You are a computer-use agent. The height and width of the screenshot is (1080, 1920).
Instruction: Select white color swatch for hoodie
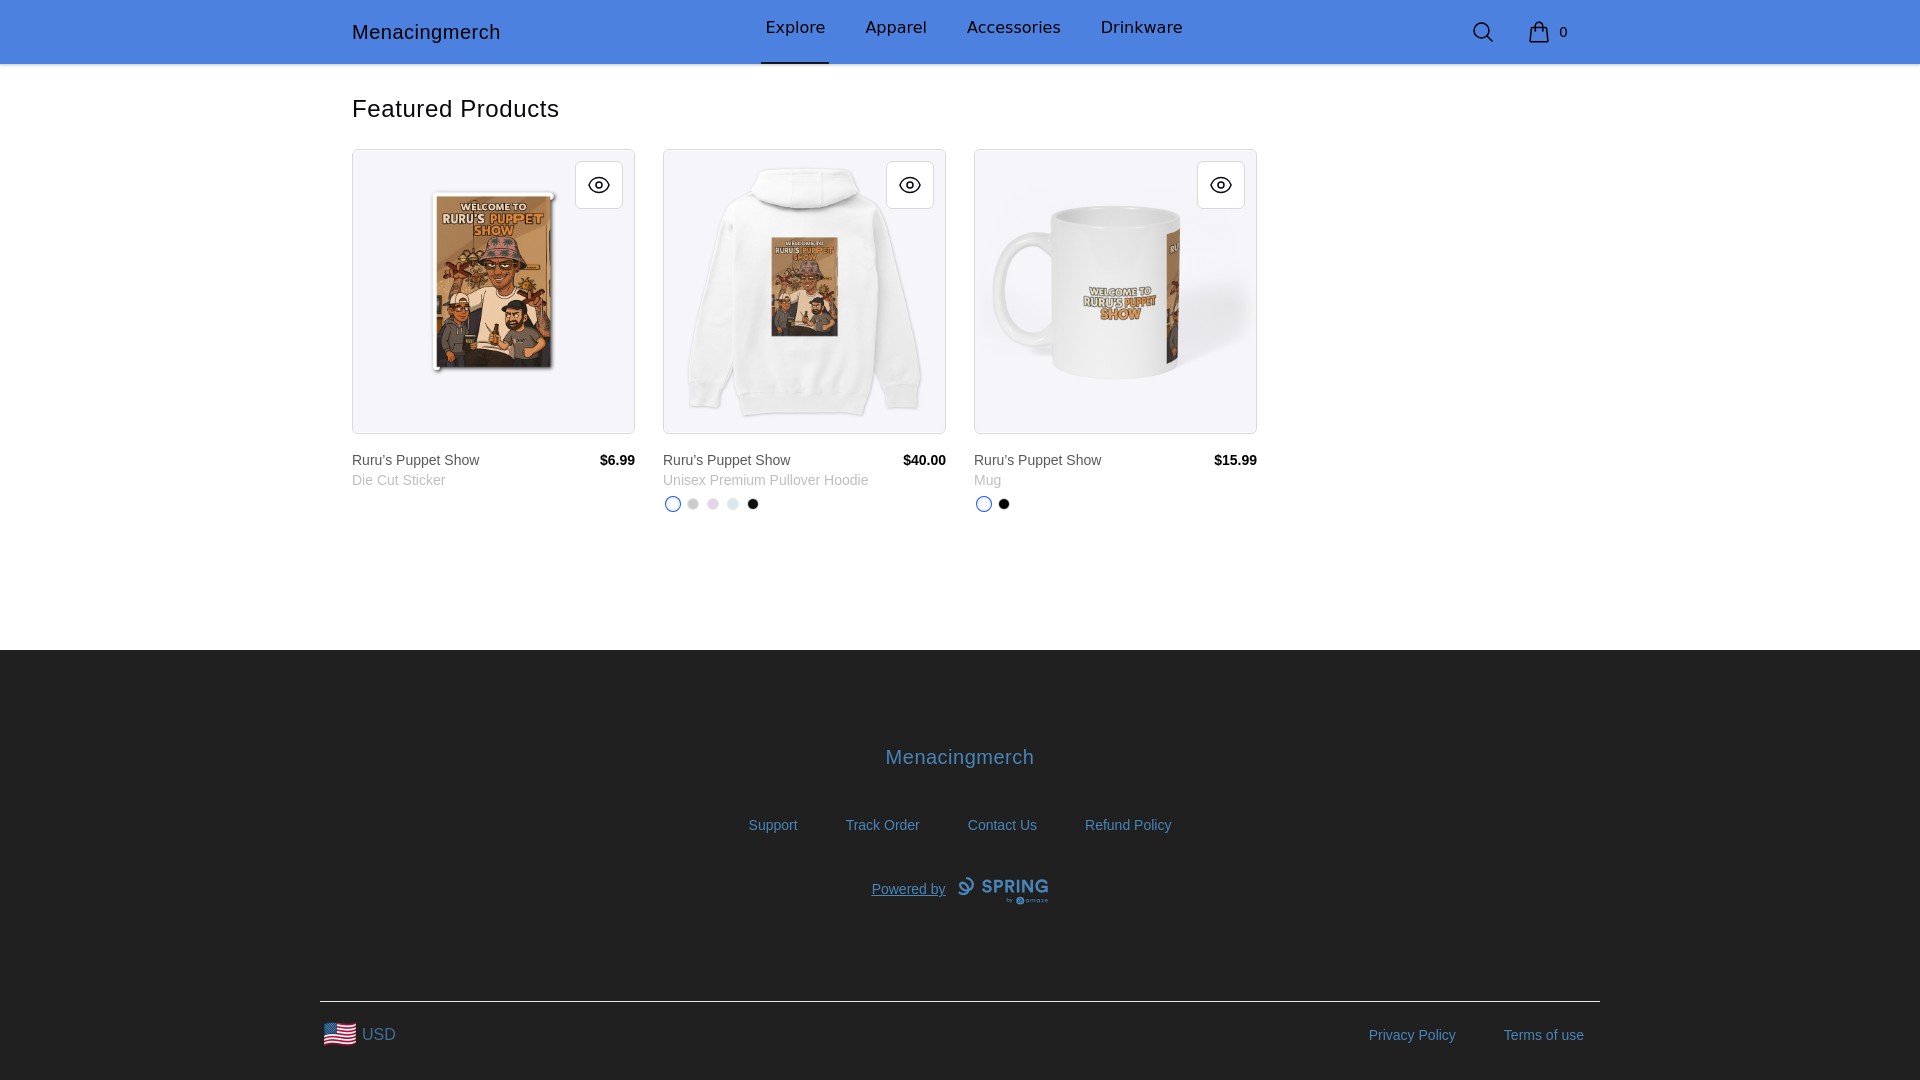[673, 504]
